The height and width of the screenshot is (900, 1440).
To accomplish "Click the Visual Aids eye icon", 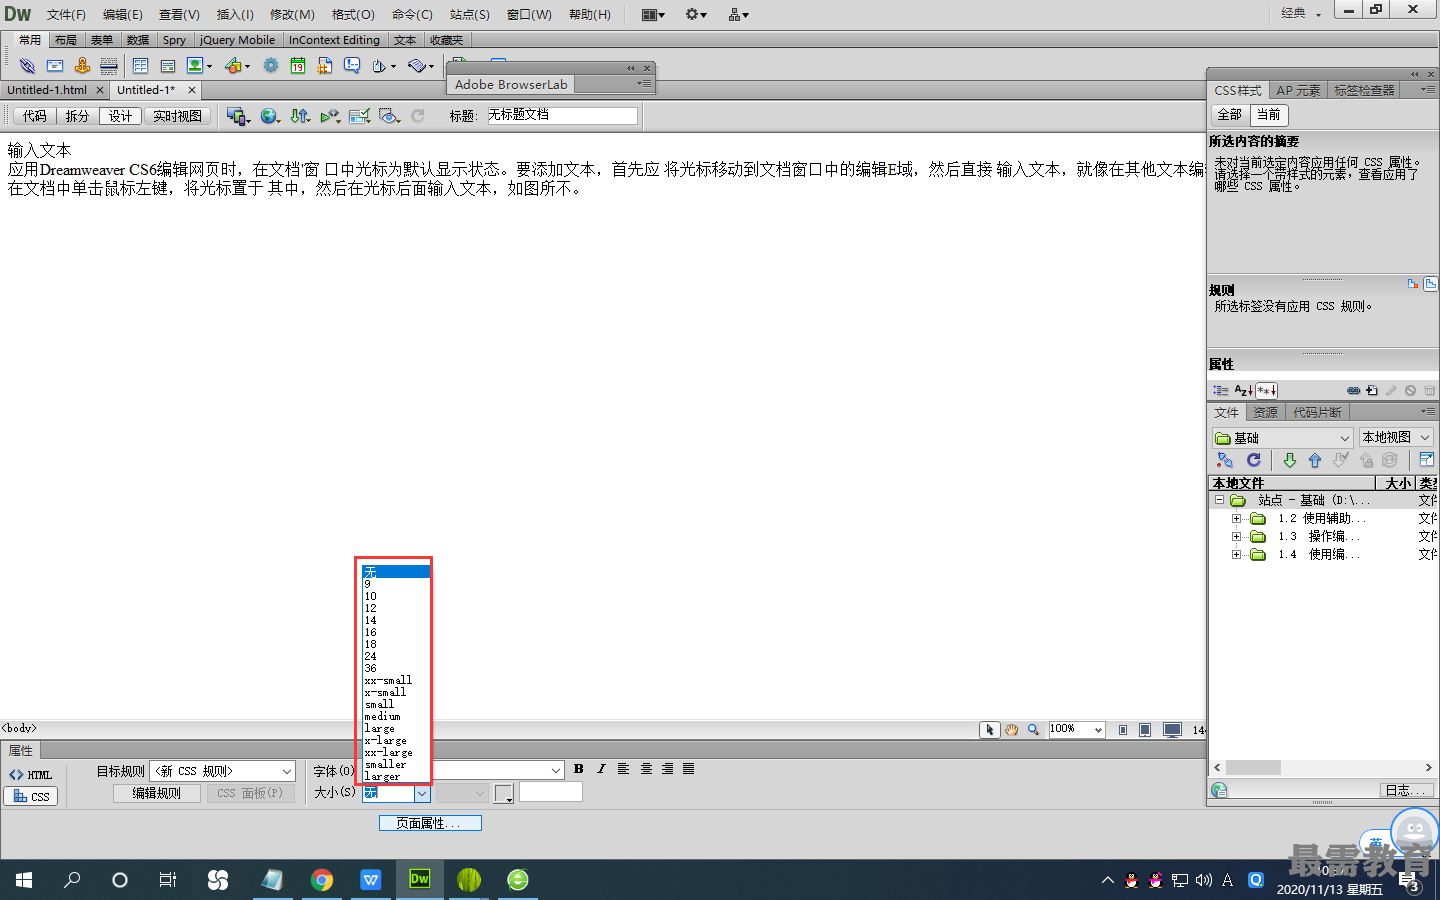I will (x=389, y=116).
